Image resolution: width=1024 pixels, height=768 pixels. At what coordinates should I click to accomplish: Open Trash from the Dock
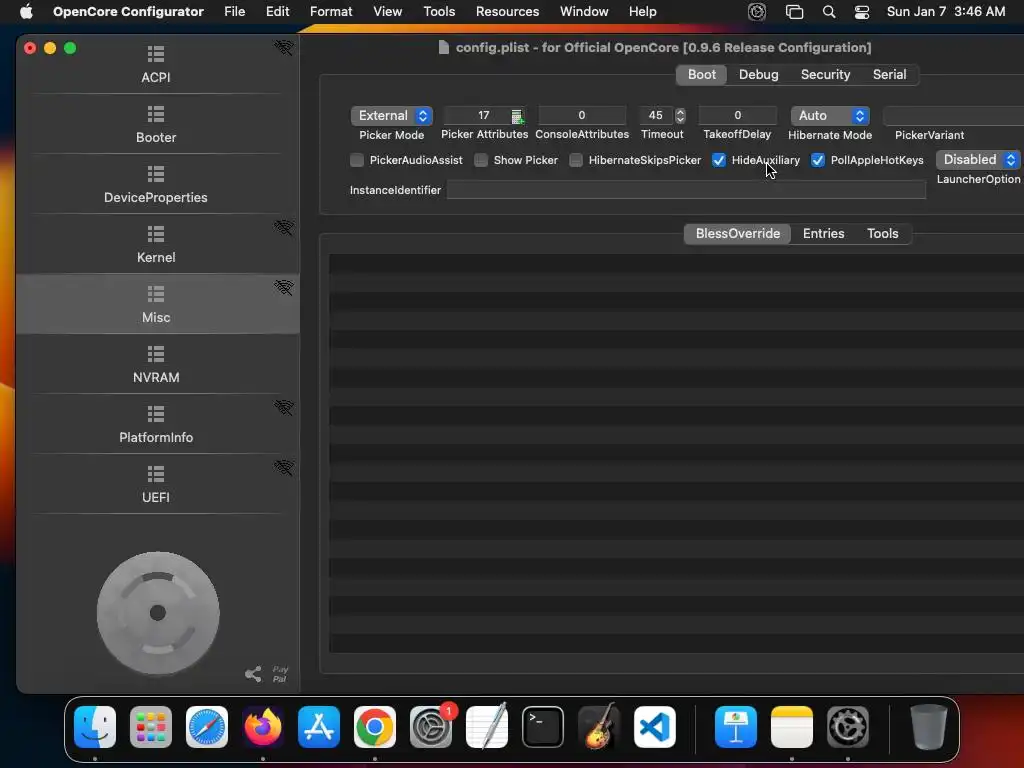(x=929, y=727)
